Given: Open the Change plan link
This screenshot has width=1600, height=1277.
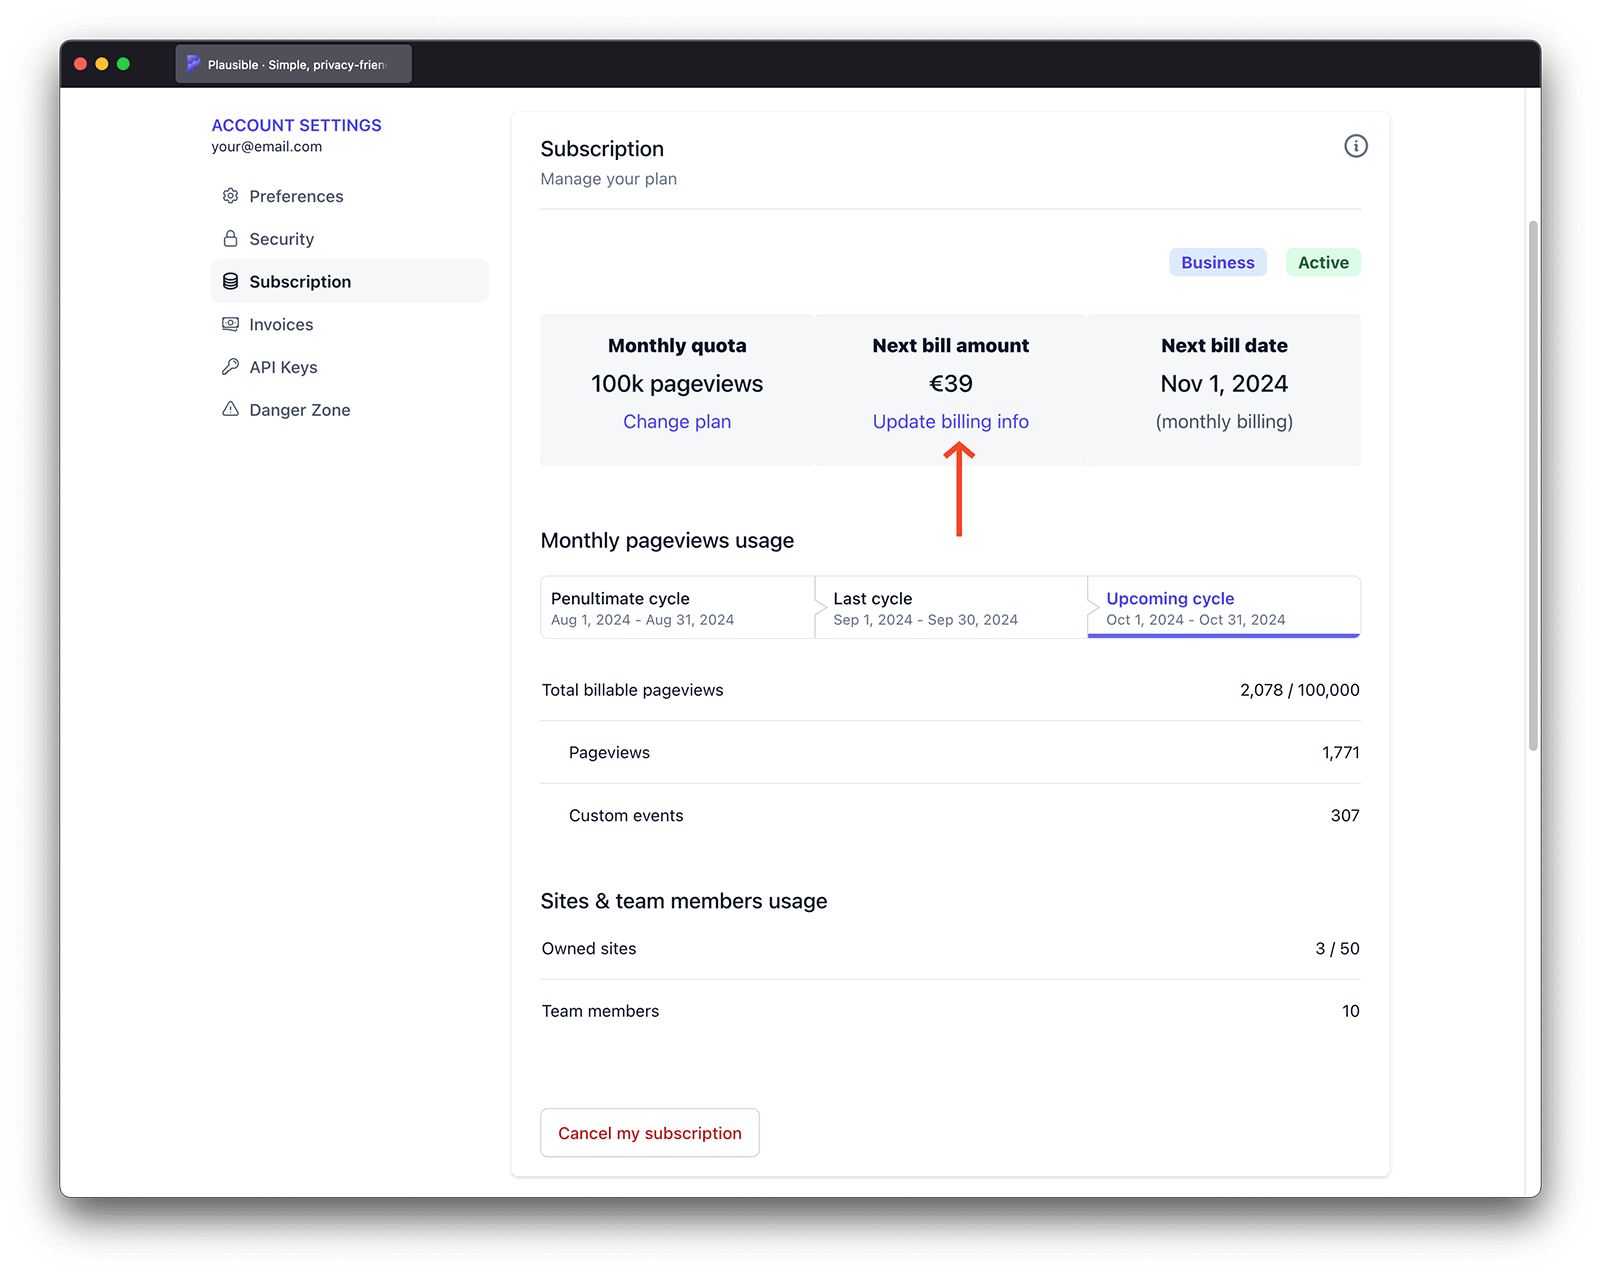Looking at the screenshot, I should tap(677, 421).
